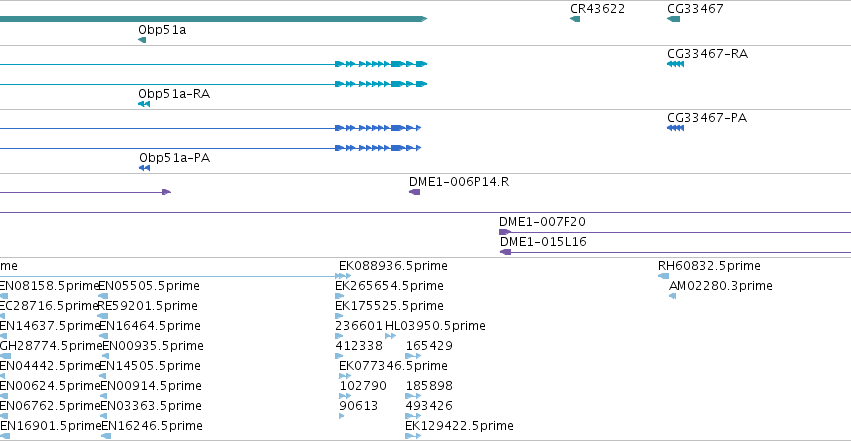Click the EK265654.5prime EST label
The width and height of the screenshot is (851, 441).
coord(389,286)
